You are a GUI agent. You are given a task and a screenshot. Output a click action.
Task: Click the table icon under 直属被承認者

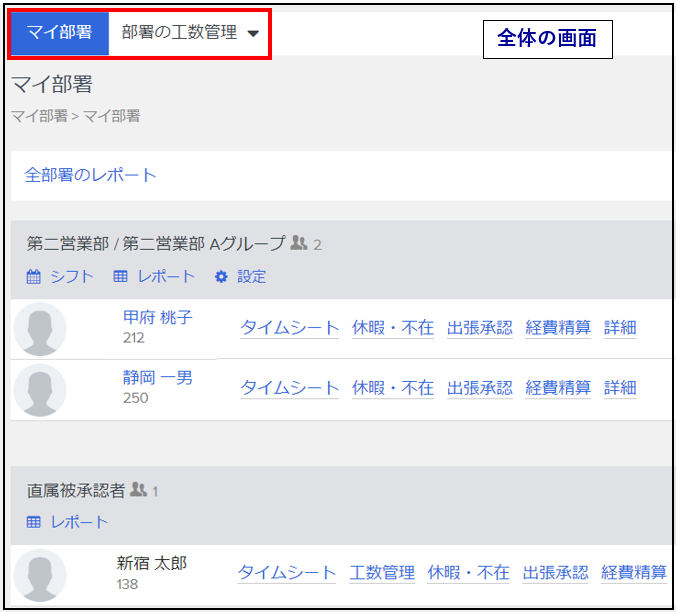click(33, 522)
